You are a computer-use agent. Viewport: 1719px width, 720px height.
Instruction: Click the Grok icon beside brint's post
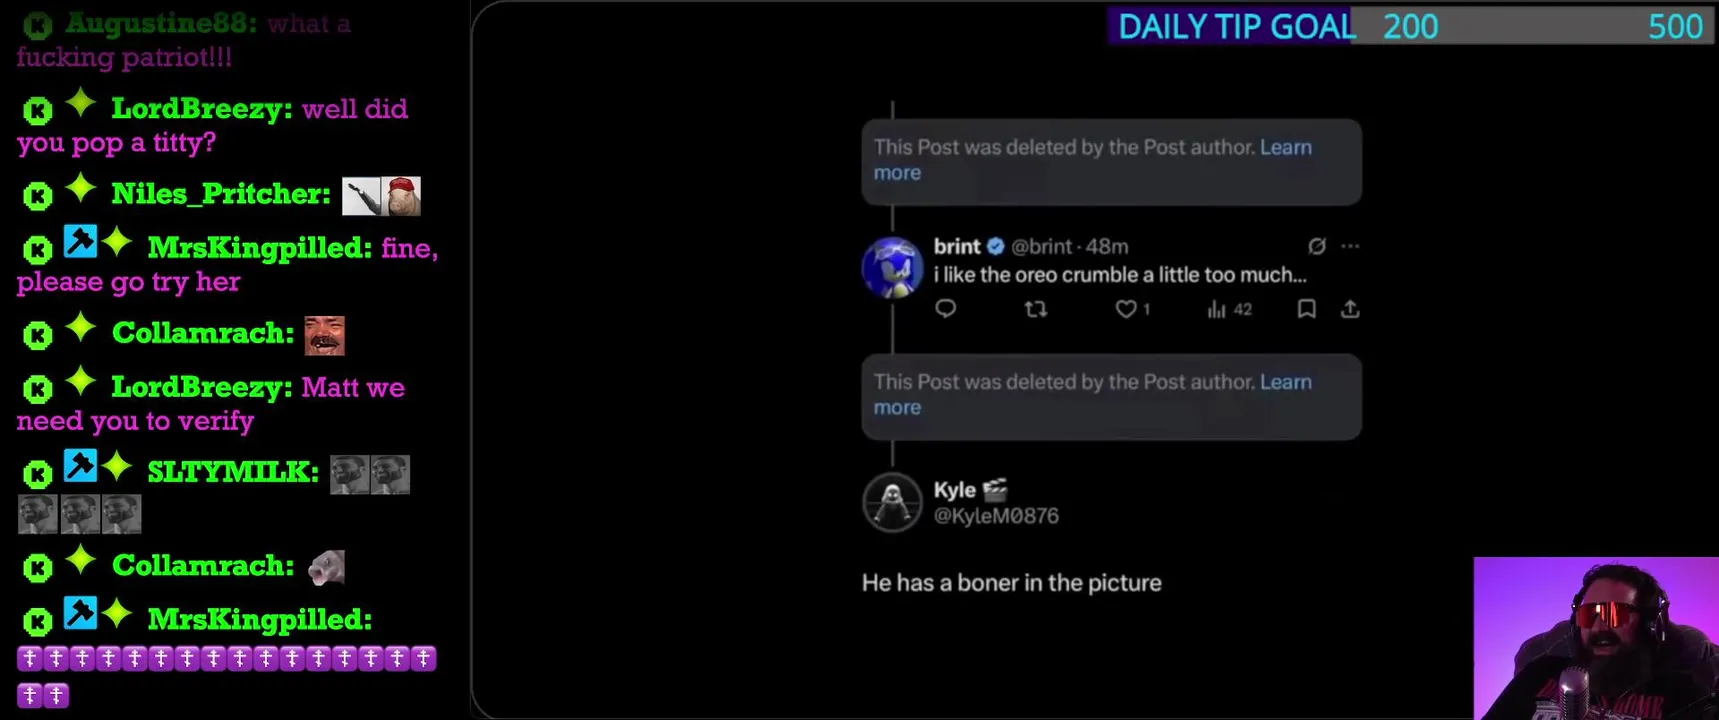1317,246
